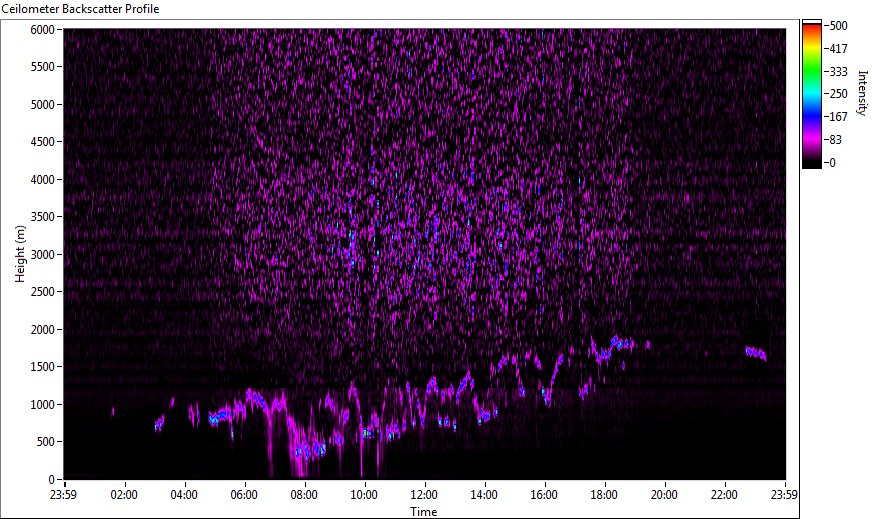872x519 pixels.
Task: Click the Time axis label
Action: 424,512
